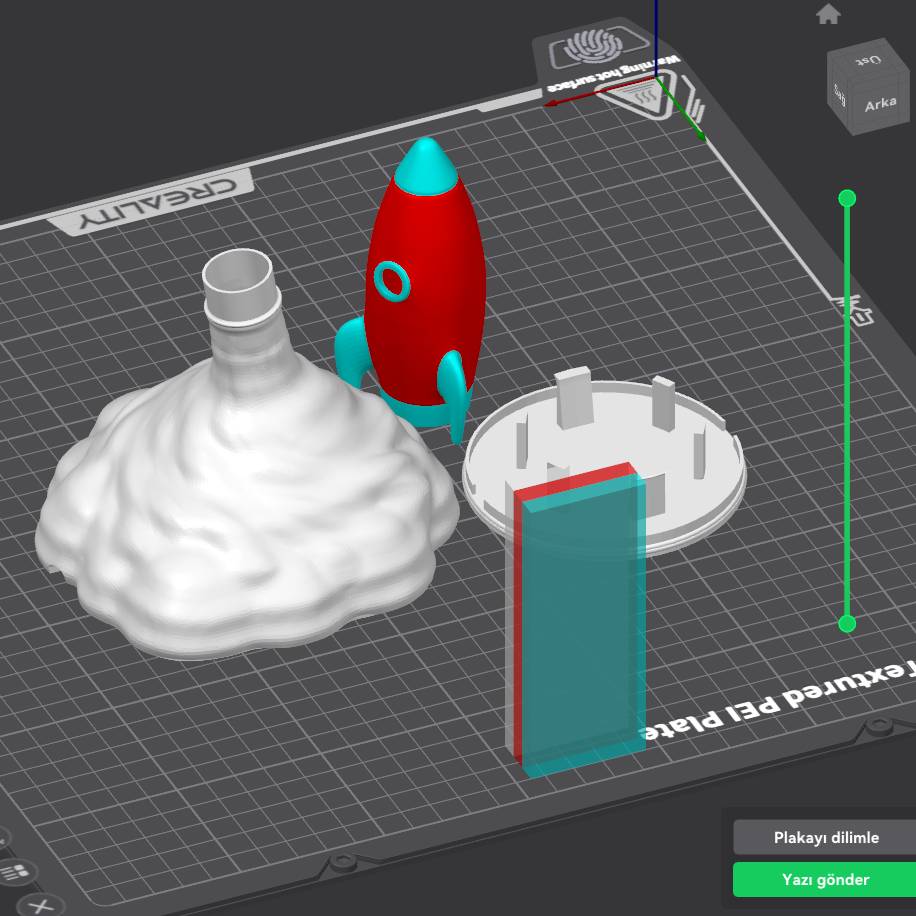Select the 'Üst' face of view cube

pyautogui.click(x=869, y=60)
